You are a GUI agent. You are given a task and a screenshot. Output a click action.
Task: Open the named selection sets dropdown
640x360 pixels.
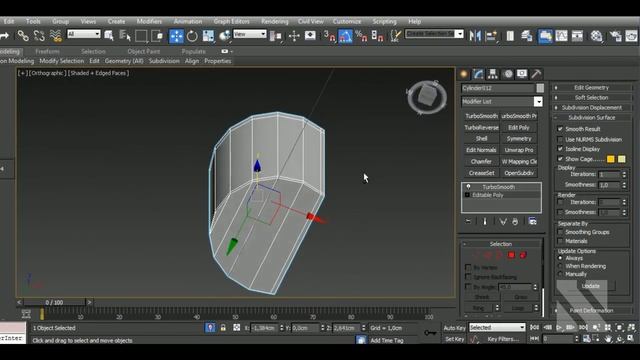pos(459,34)
